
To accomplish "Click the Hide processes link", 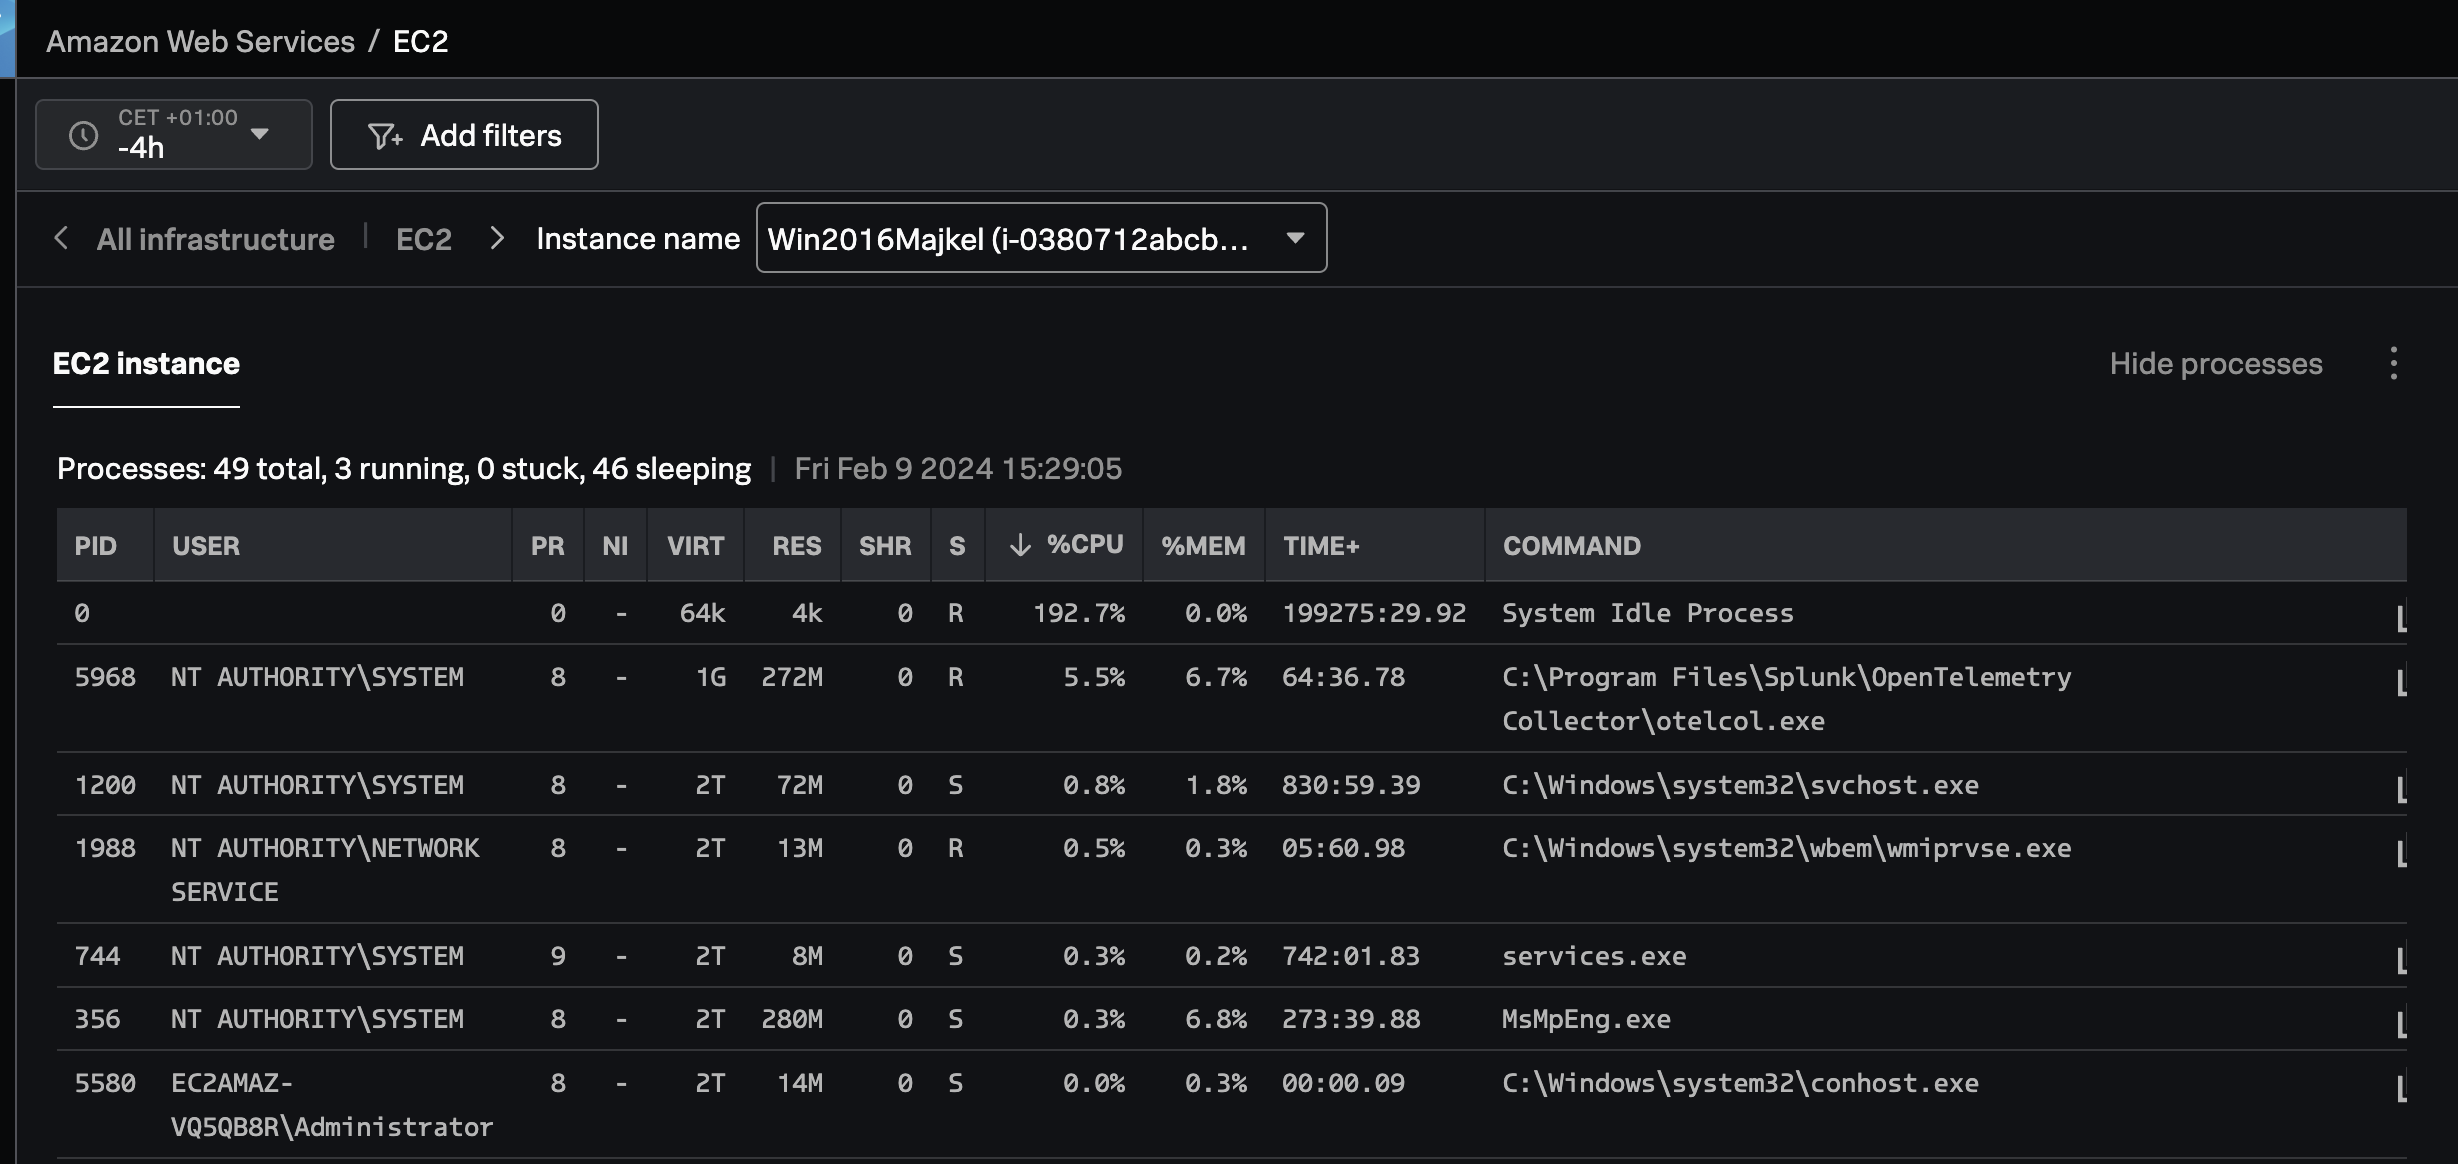I will coord(2216,363).
